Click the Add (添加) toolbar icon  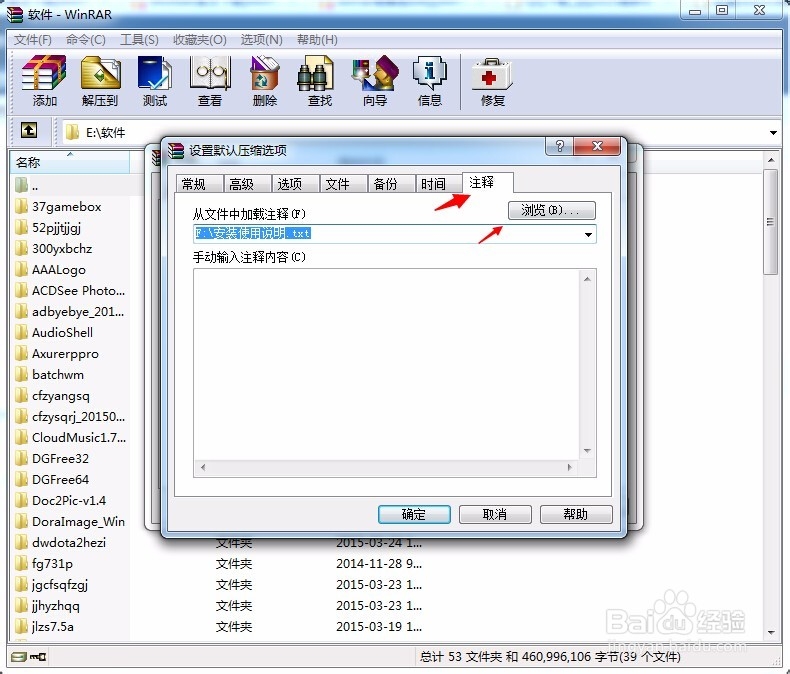[x=44, y=81]
